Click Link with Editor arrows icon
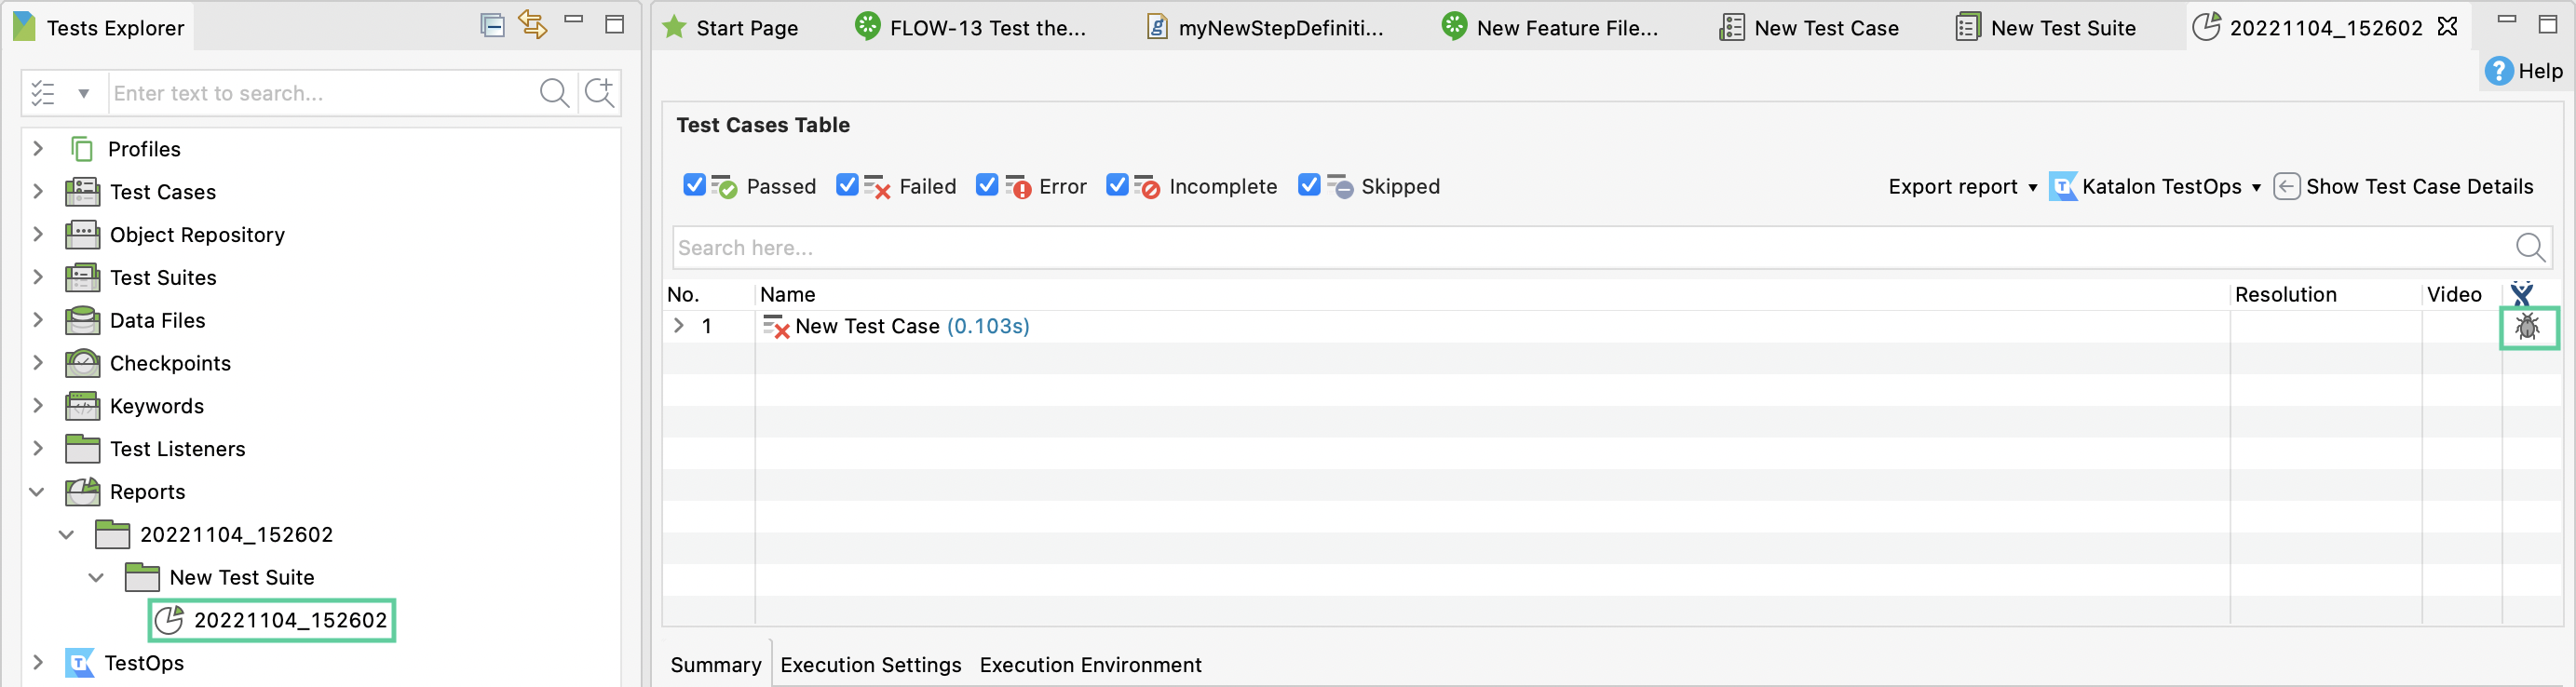The image size is (2576, 687). click(x=532, y=25)
